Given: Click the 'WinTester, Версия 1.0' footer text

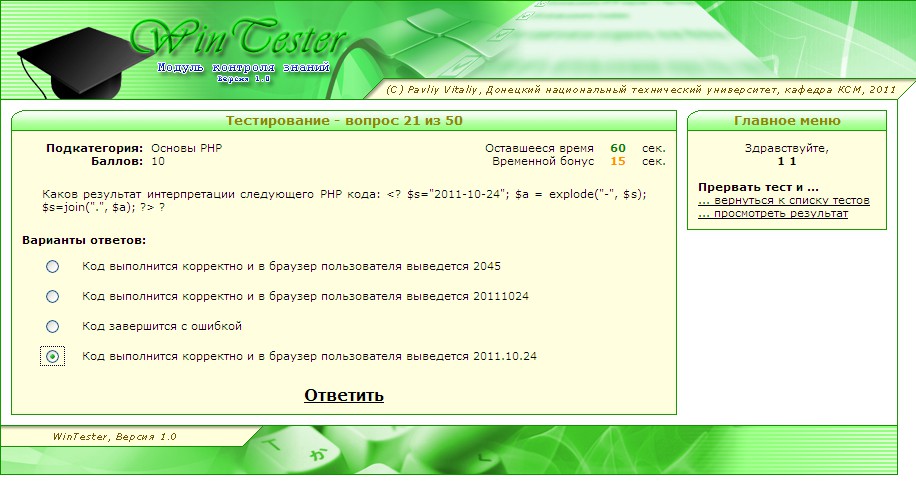Looking at the screenshot, I should [114, 436].
